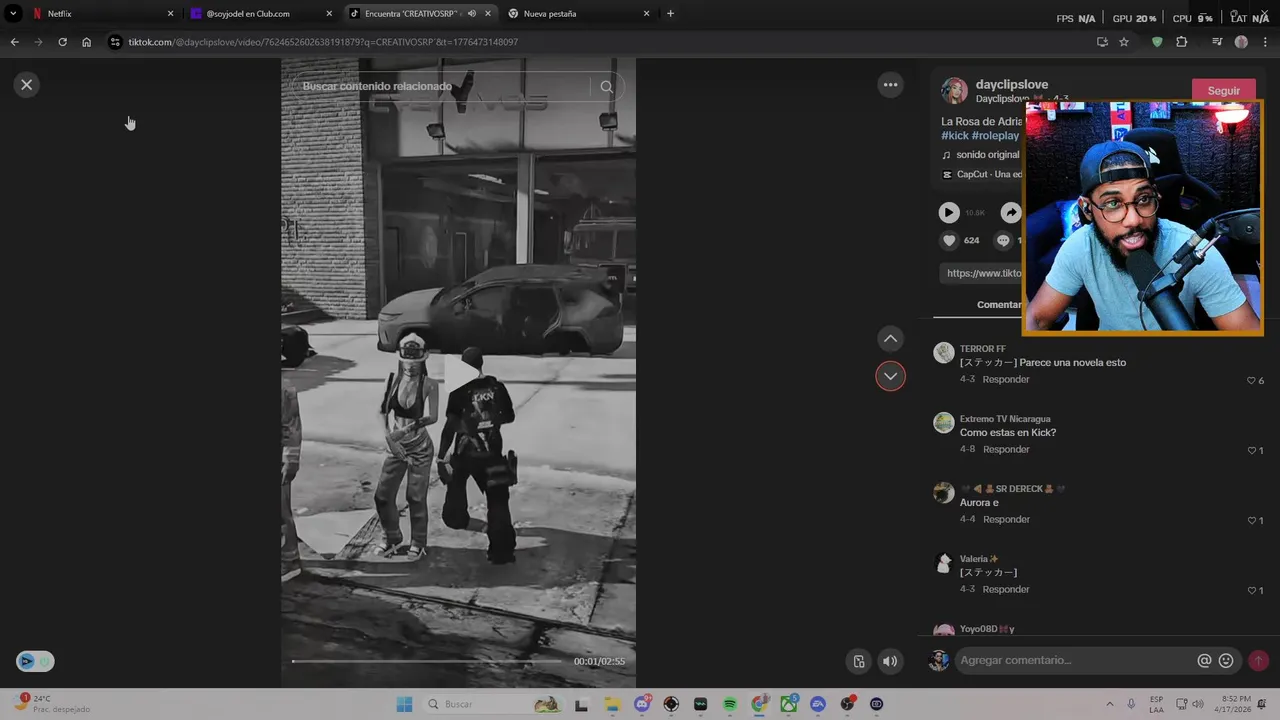1280x720 pixels.
Task: Bookmark this page with the star icon
Action: (x=1124, y=42)
